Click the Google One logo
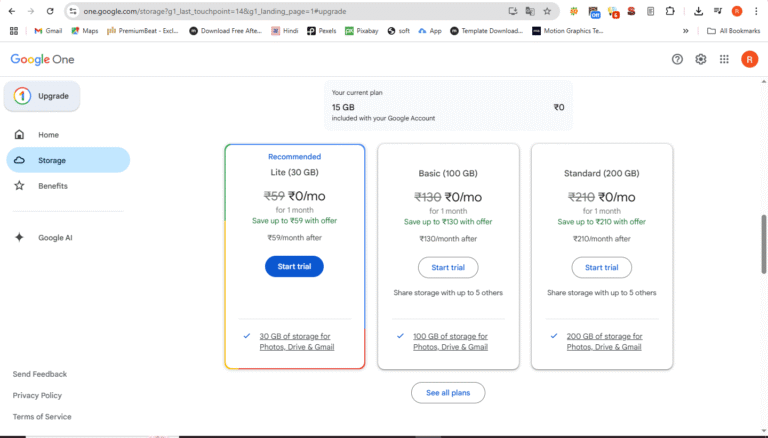This screenshot has height=438, width=768. 42,59
